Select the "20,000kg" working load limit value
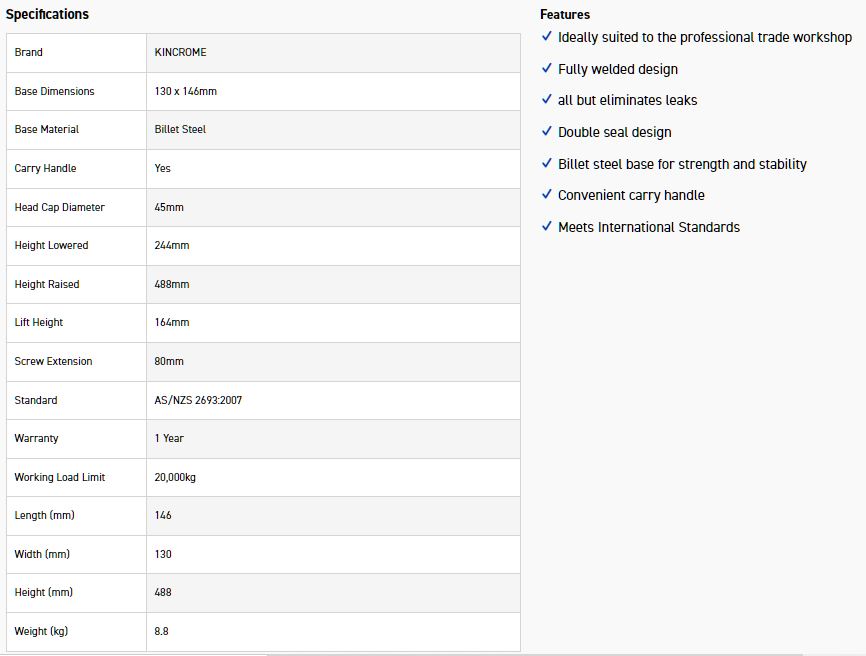Viewport: 866px width, 656px height. (175, 477)
